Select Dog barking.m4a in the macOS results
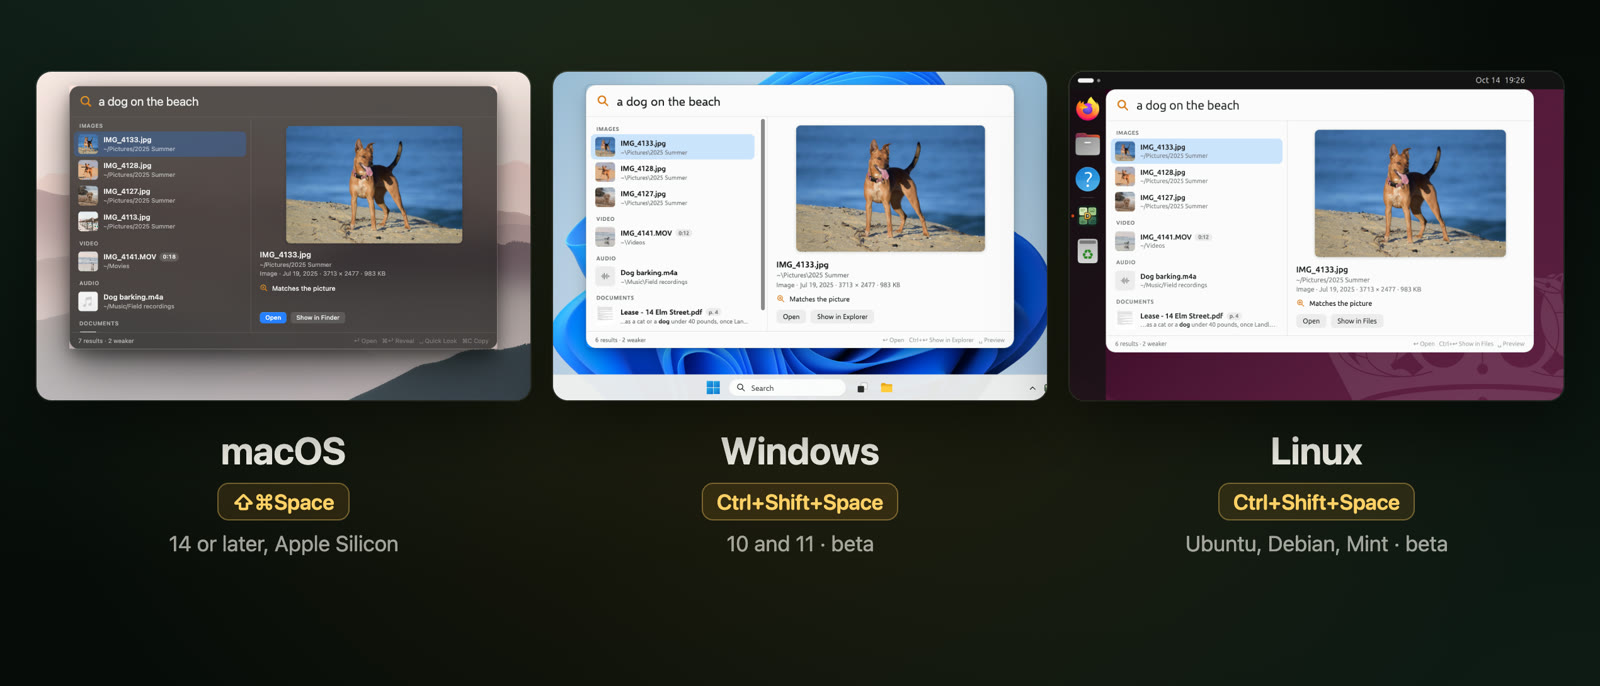This screenshot has width=1600, height=686. coord(160,301)
